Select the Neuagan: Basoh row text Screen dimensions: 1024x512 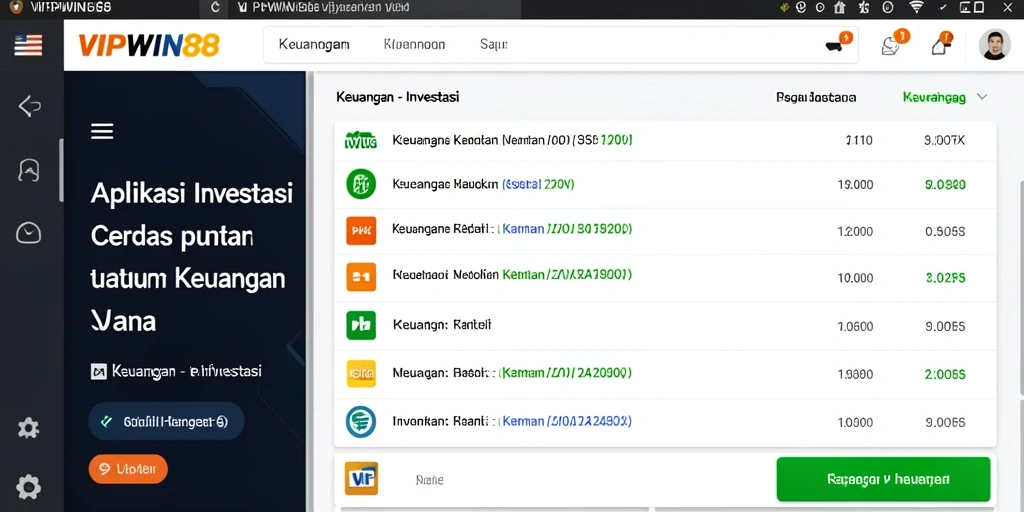tap(511, 373)
